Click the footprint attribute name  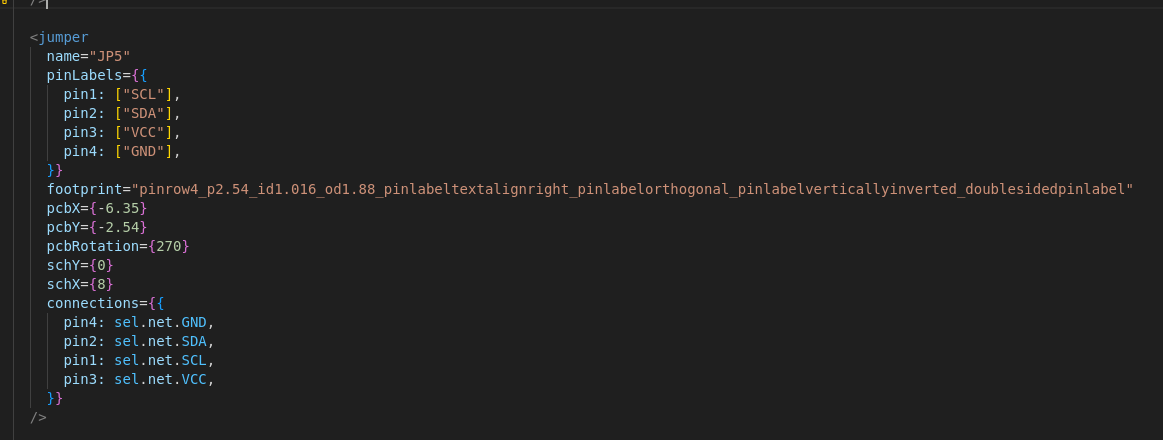click(x=84, y=189)
